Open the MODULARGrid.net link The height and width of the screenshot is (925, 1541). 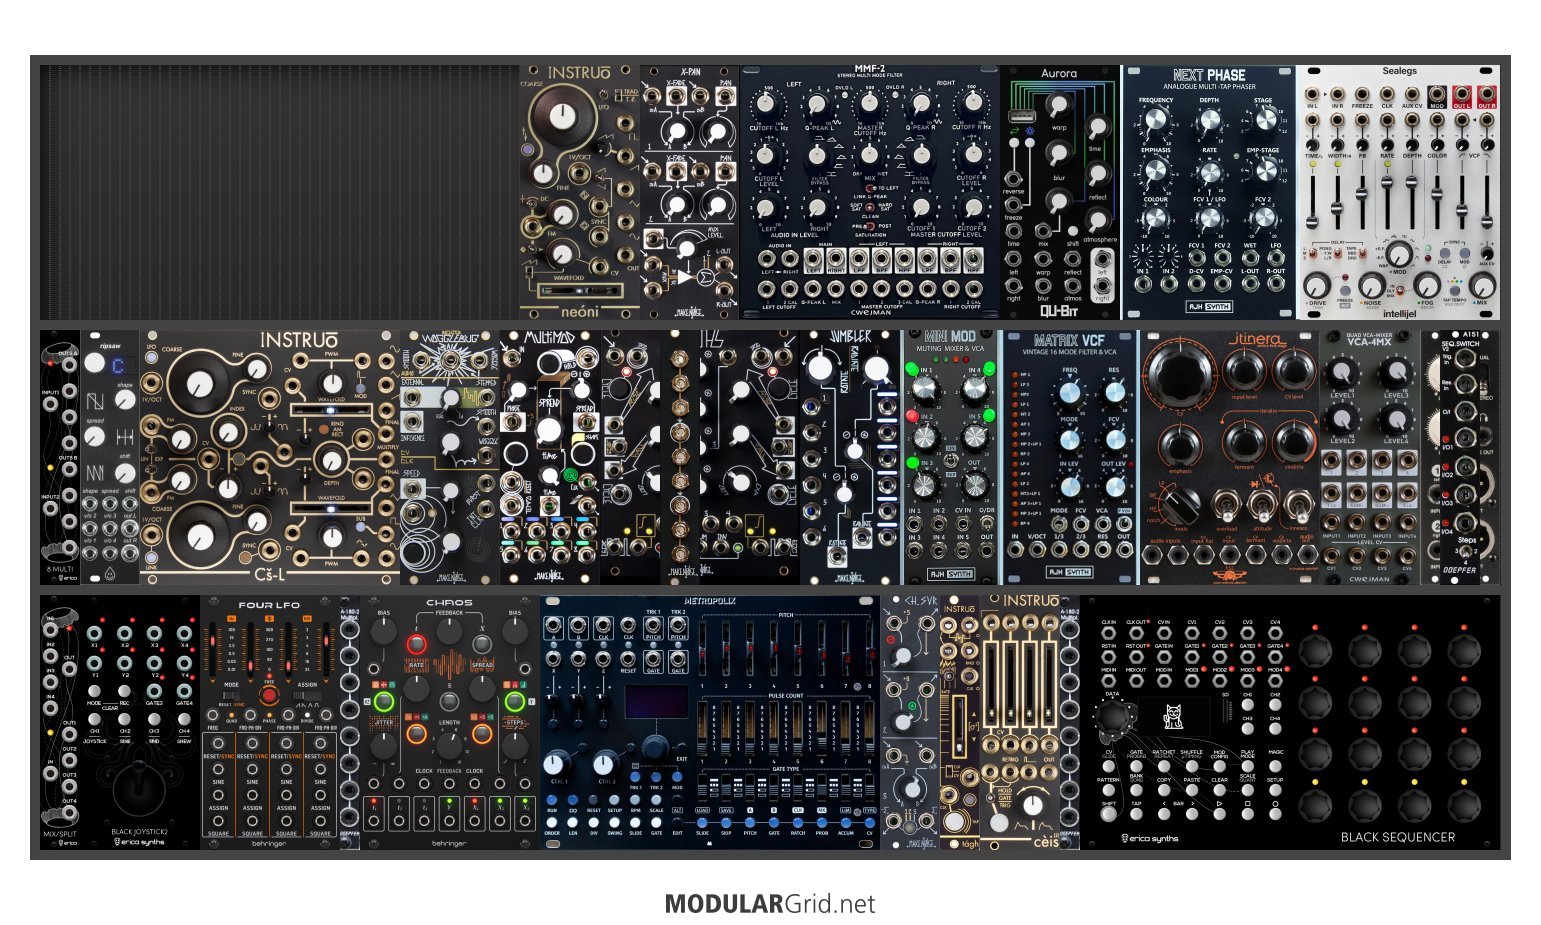[770, 904]
